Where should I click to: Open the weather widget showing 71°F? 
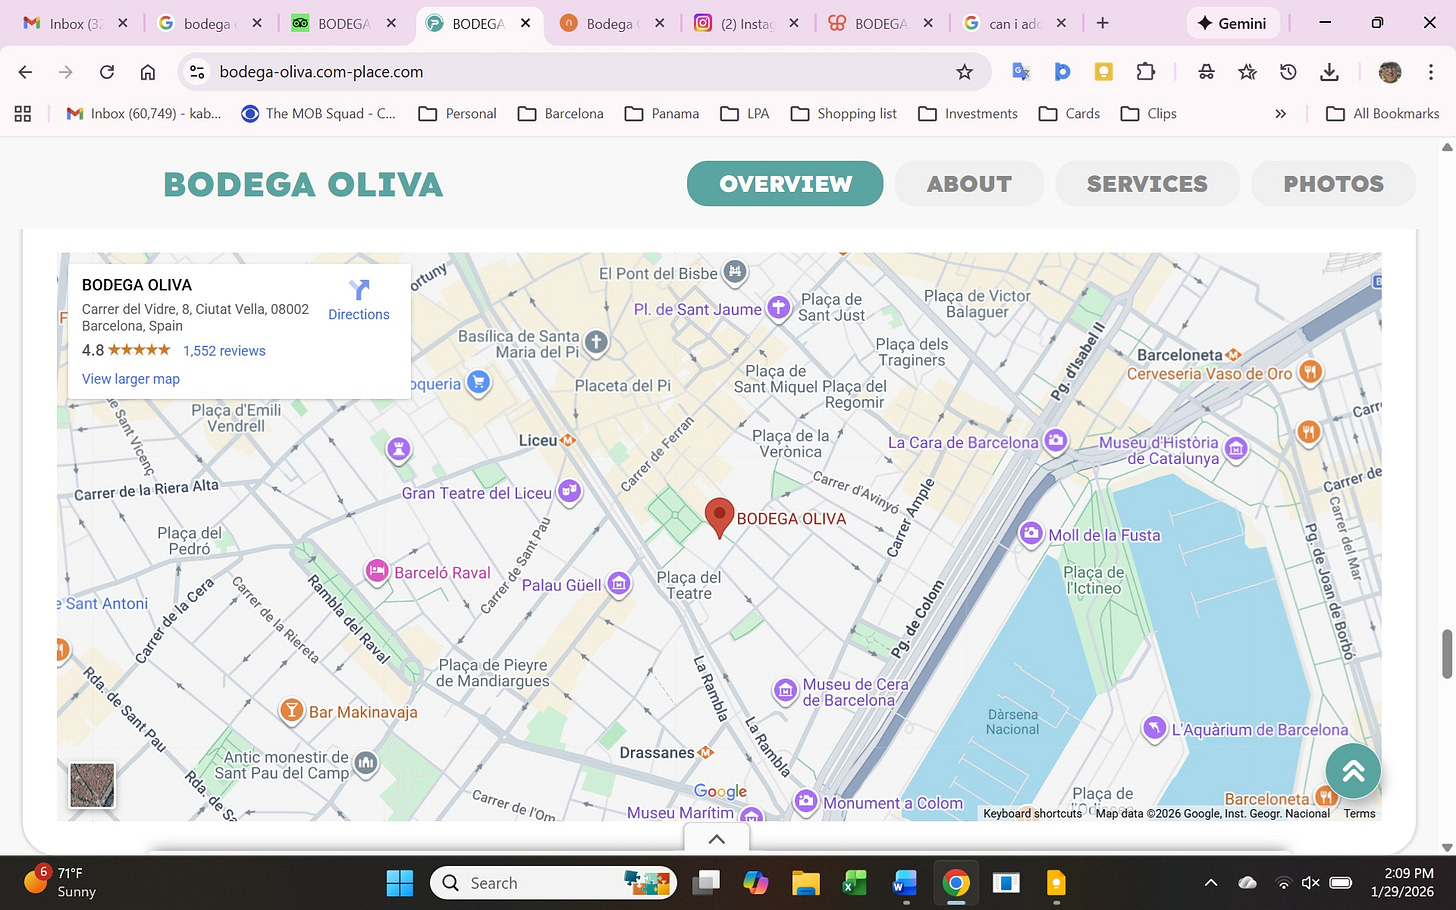point(60,882)
